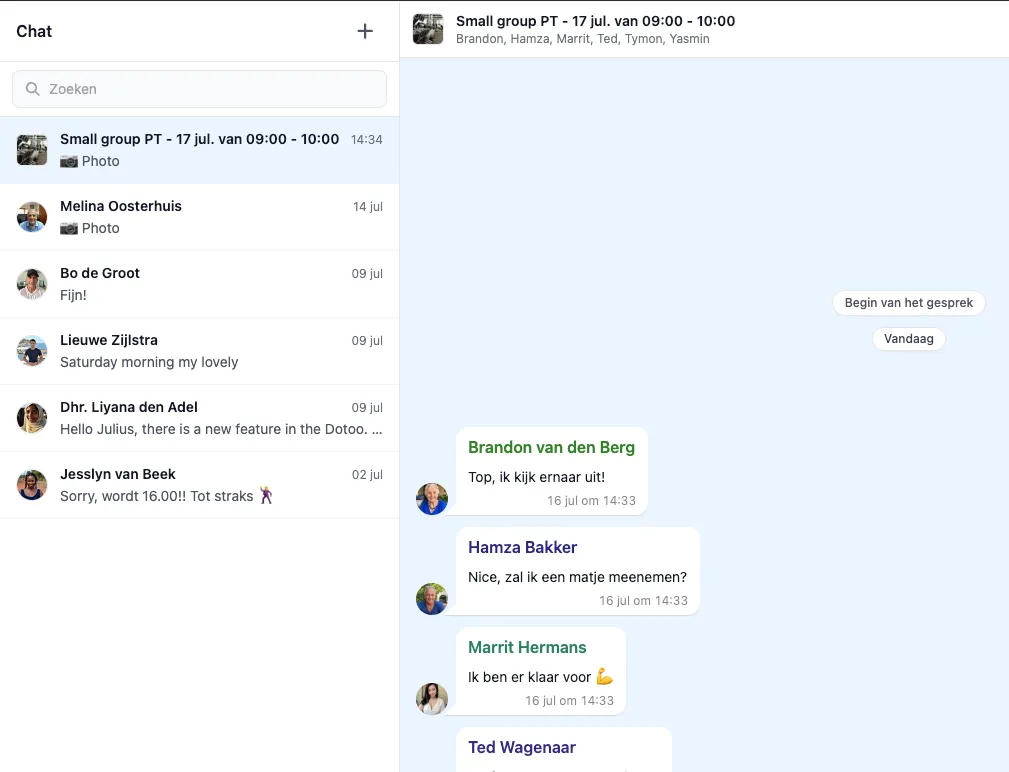Click the camera icon in the Small group PT preview
Screen dimensions: 1009x772
click(x=69, y=161)
